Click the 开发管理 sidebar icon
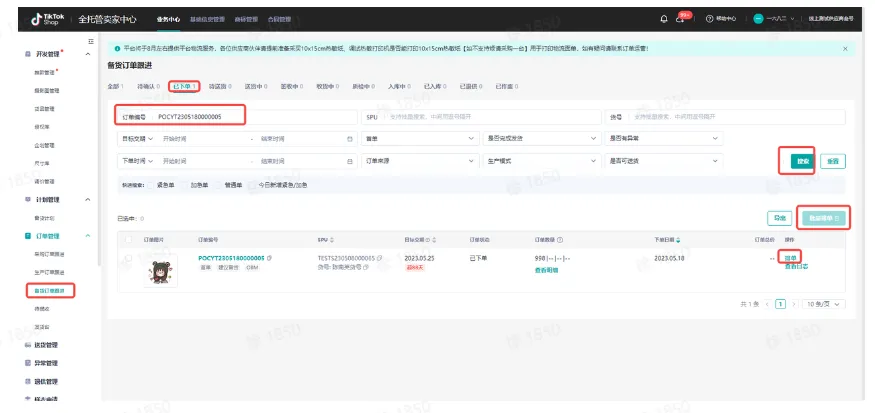The height and width of the screenshot is (413, 875). (28, 54)
